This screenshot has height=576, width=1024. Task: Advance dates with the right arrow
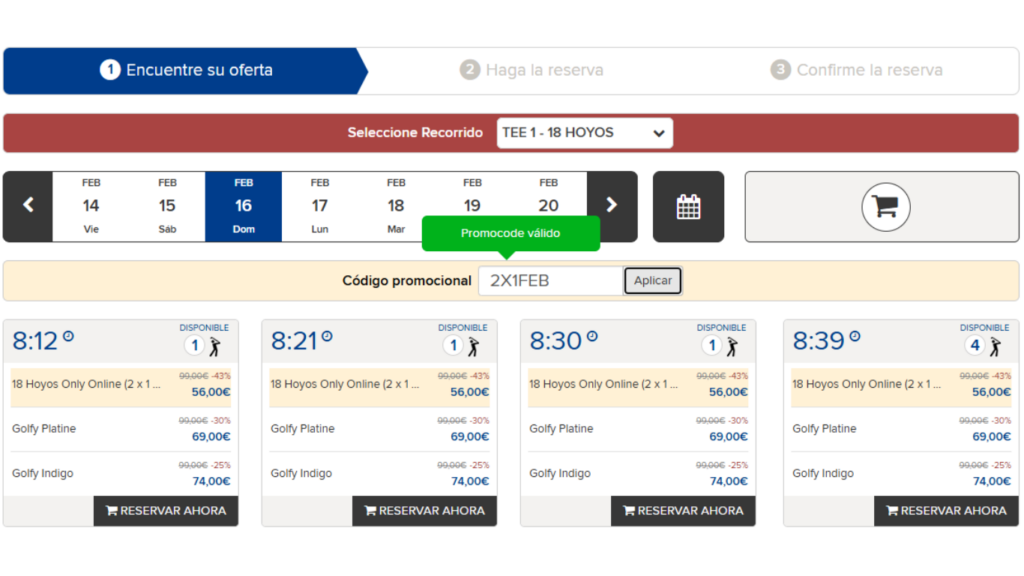click(612, 205)
